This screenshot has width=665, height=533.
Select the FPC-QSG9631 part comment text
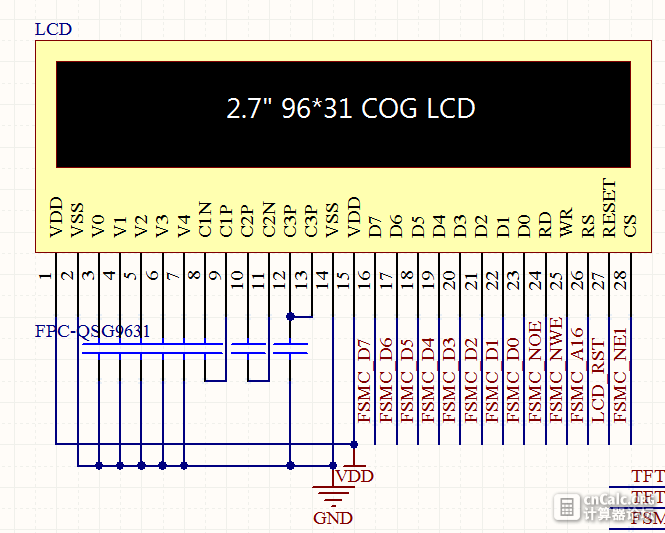[x=92, y=331]
